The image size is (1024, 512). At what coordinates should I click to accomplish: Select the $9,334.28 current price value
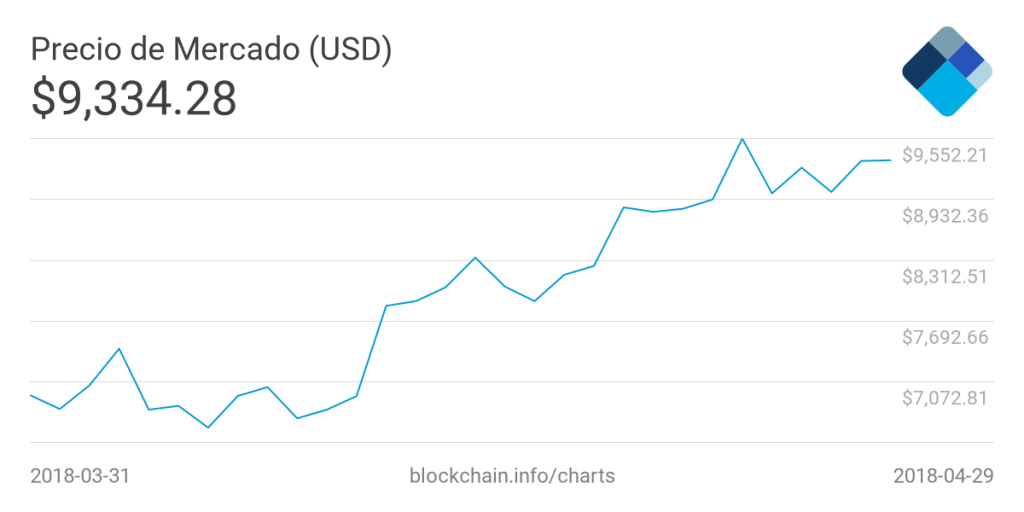[134, 99]
